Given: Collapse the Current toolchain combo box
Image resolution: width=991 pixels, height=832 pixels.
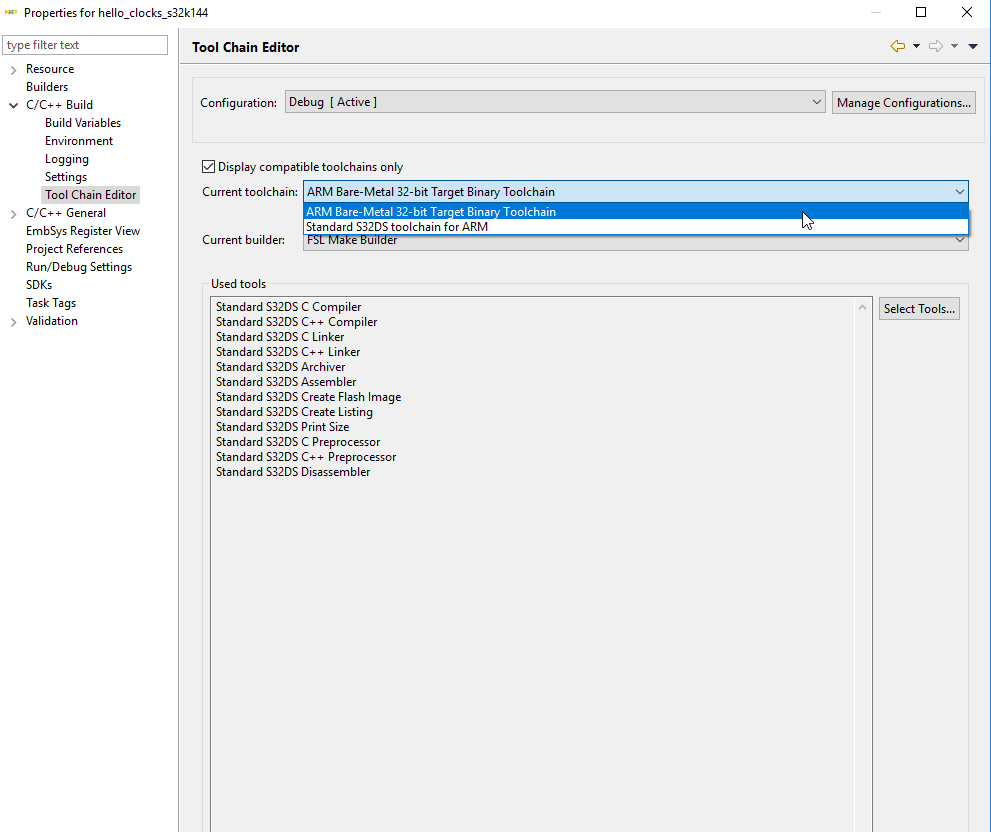Looking at the screenshot, I should (x=636, y=192).
